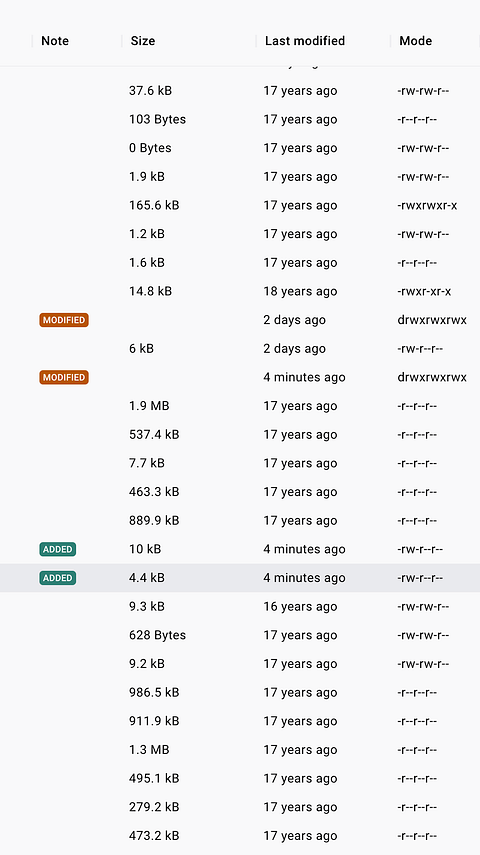
Task: Select the 473.2 kB file row
Action: 240,835
